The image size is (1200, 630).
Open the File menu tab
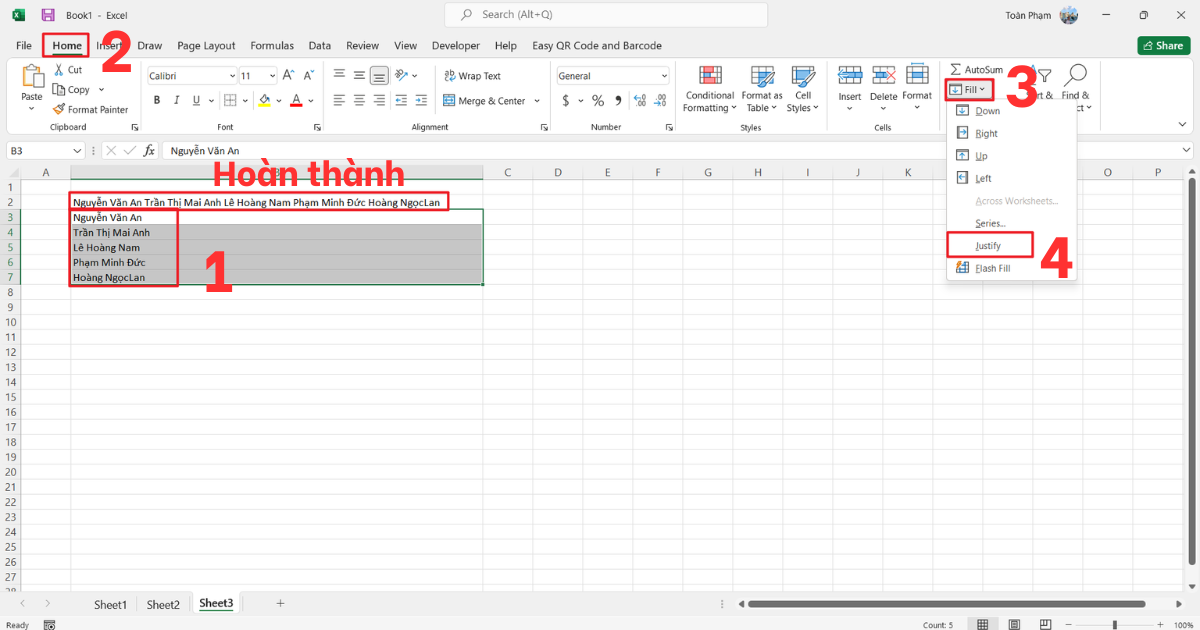pyautogui.click(x=24, y=45)
